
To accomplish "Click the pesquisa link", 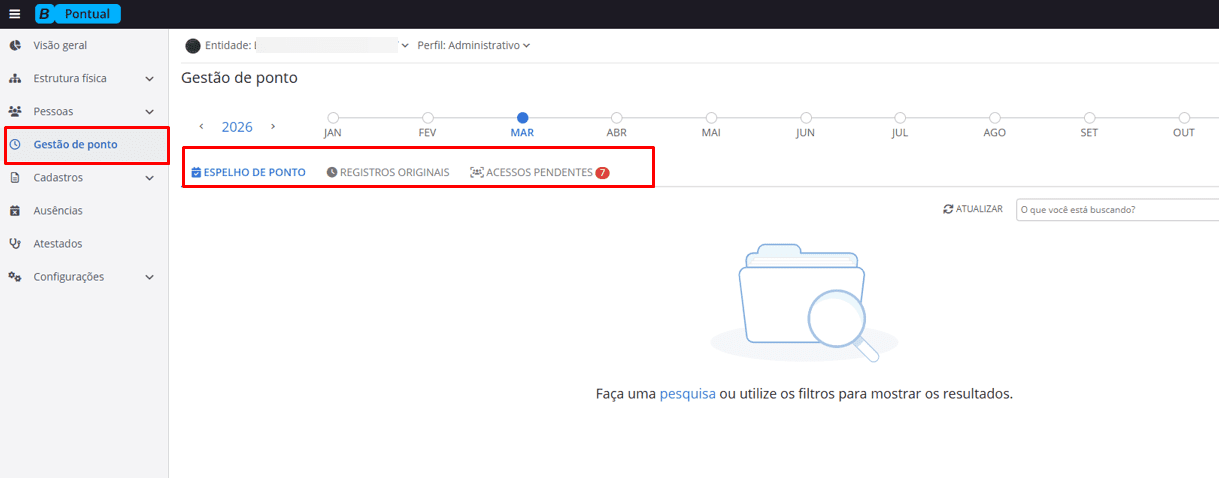I will point(687,394).
